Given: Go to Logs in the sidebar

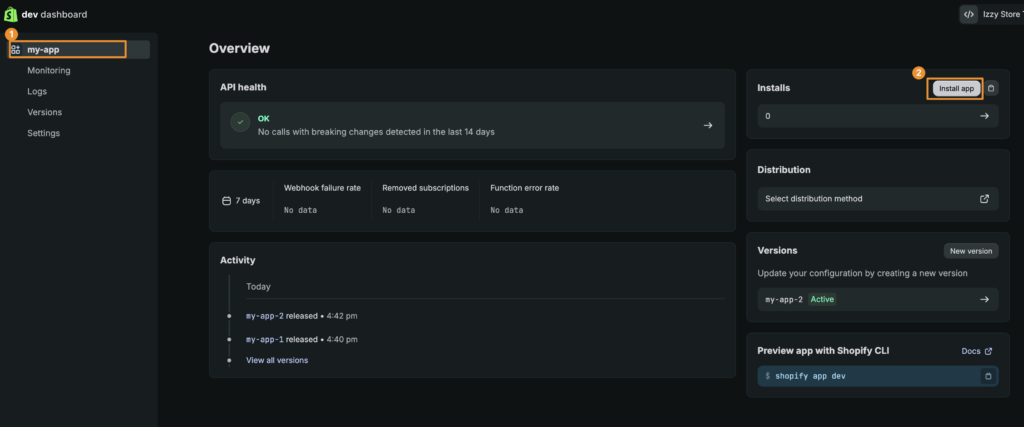Looking at the screenshot, I should (37, 91).
